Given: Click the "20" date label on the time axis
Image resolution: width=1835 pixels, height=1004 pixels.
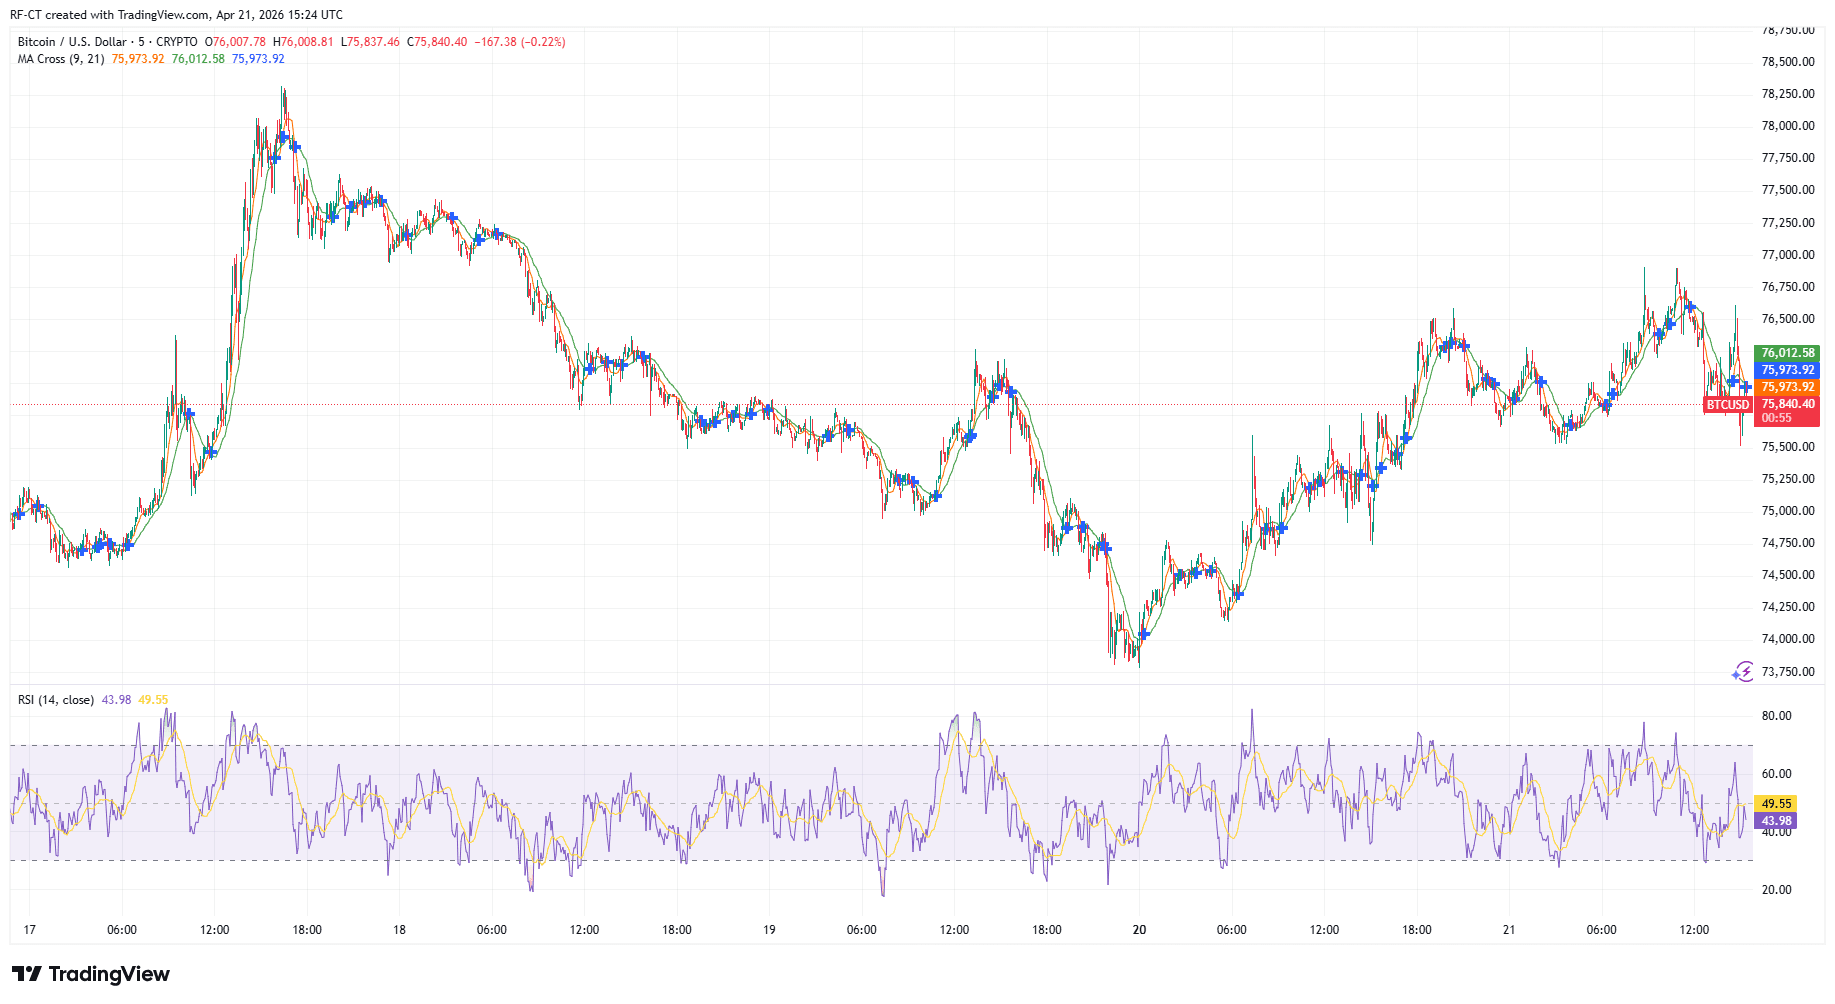Looking at the screenshot, I should [1137, 929].
